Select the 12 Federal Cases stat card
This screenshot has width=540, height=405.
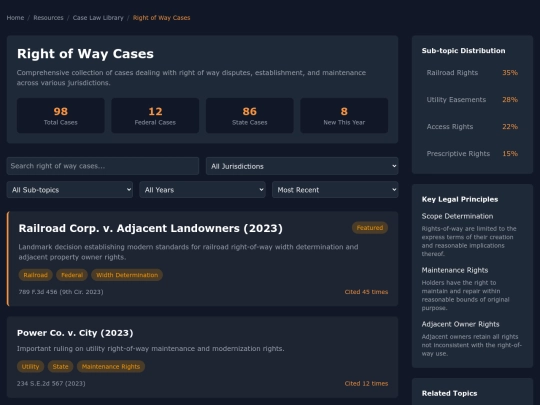pos(155,116)
